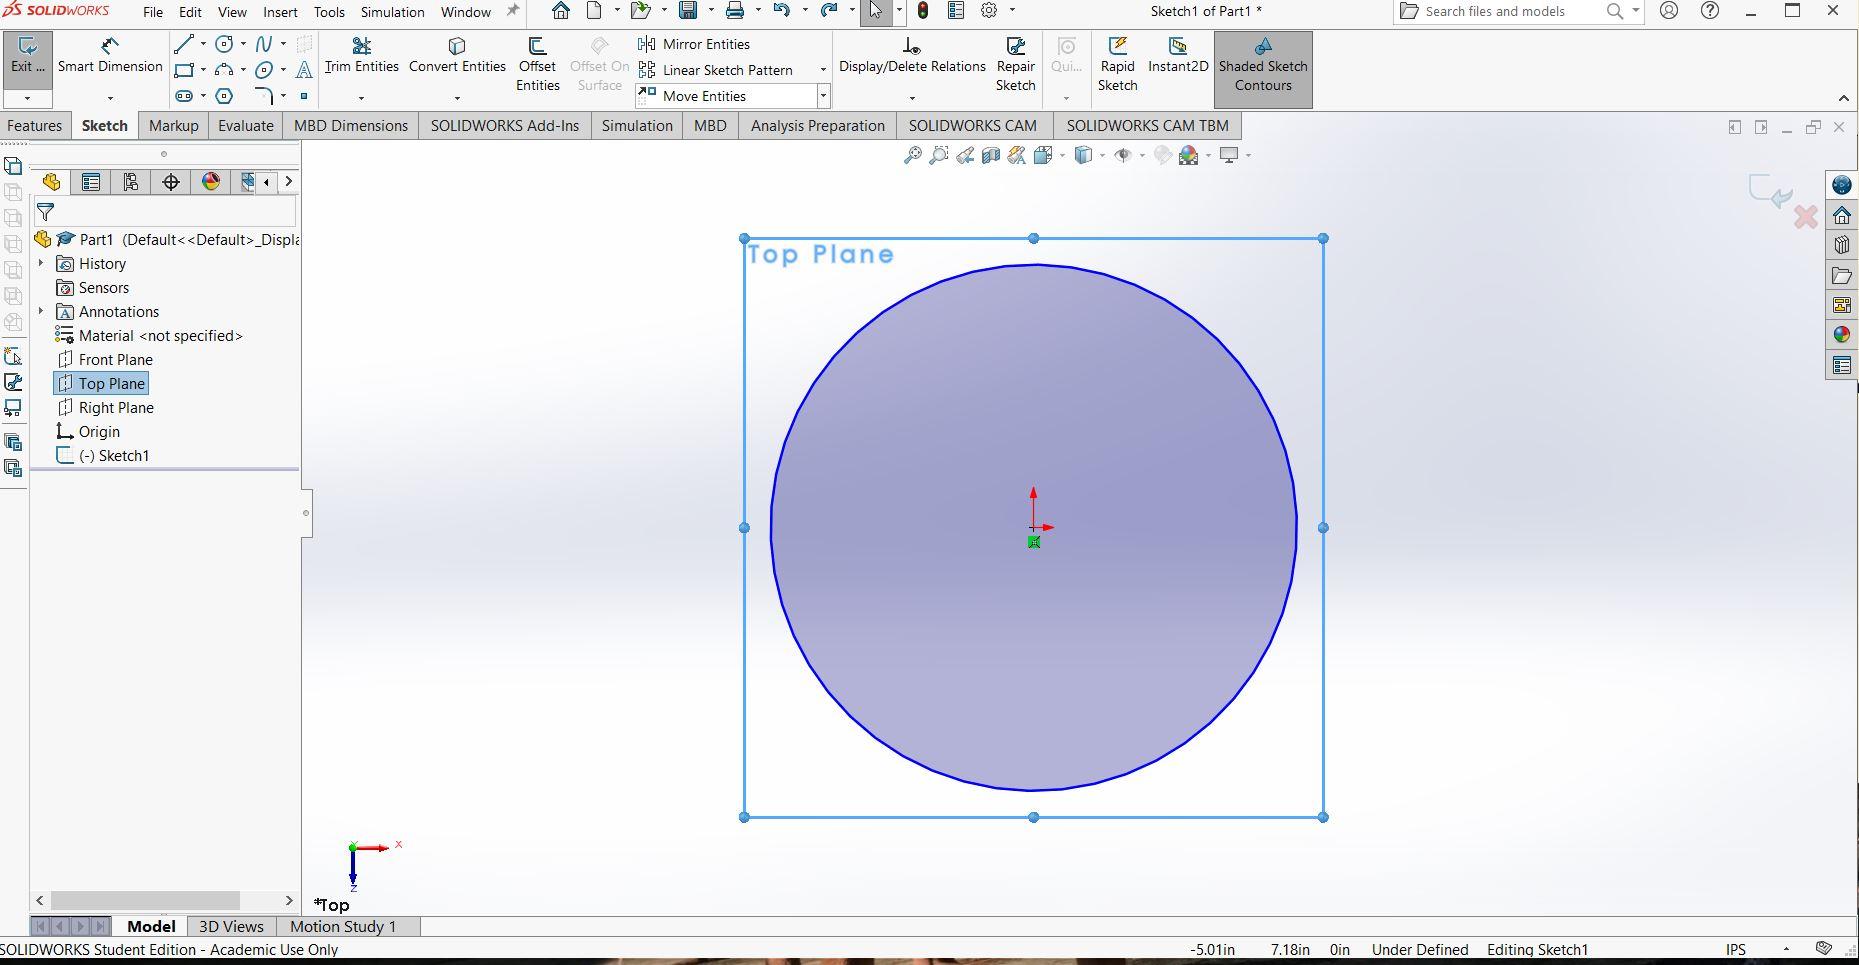Select the Circle sketch tool
The image size is (1859, 965).
[x=225, y=44]
